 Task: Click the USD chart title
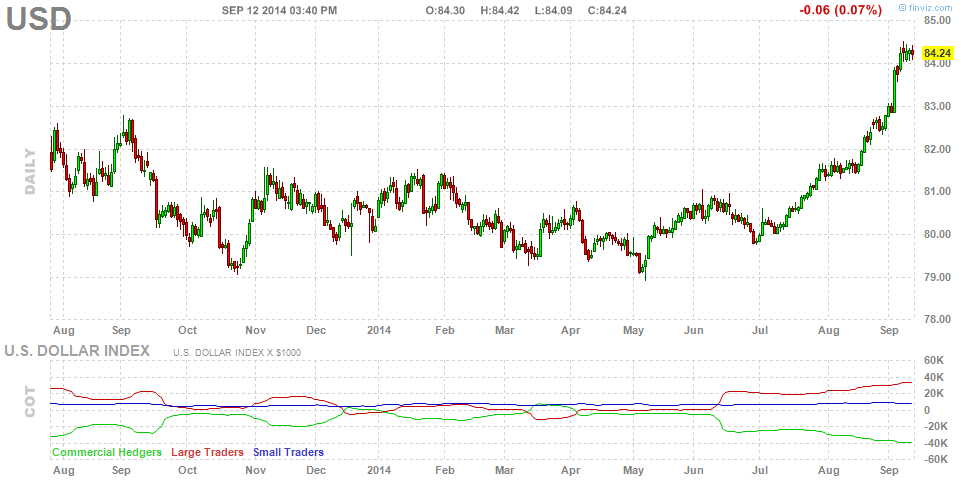click(40, 18)
